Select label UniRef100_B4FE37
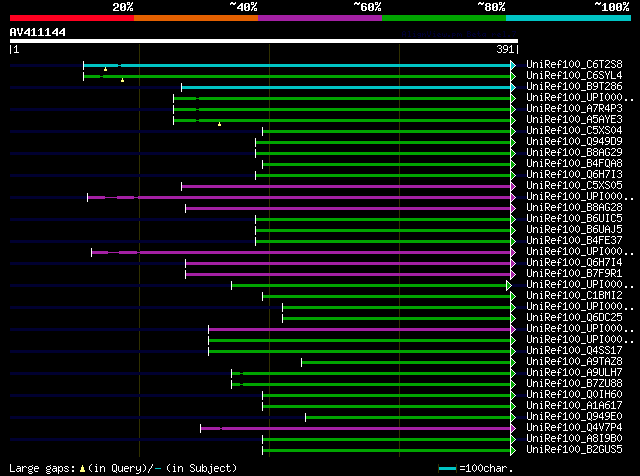 click(x=574, y=241)
